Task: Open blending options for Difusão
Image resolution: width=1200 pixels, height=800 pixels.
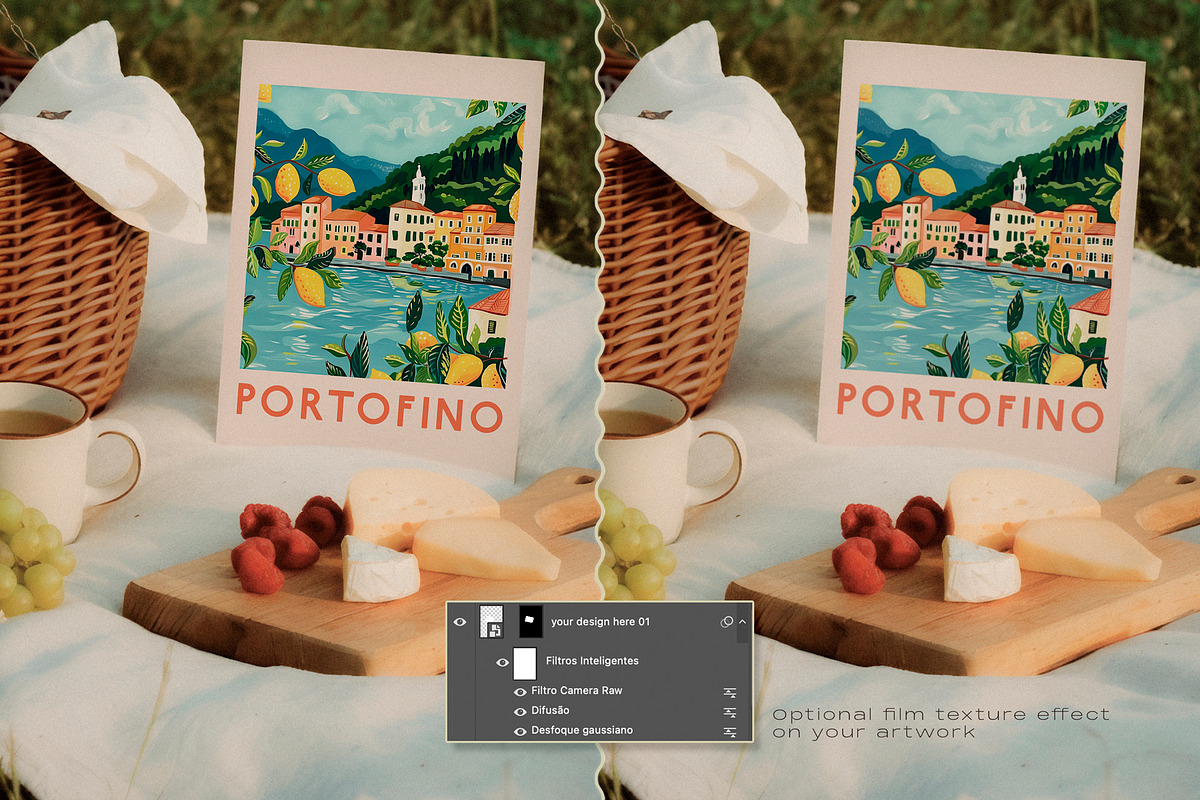Action: tap(730, 711)
